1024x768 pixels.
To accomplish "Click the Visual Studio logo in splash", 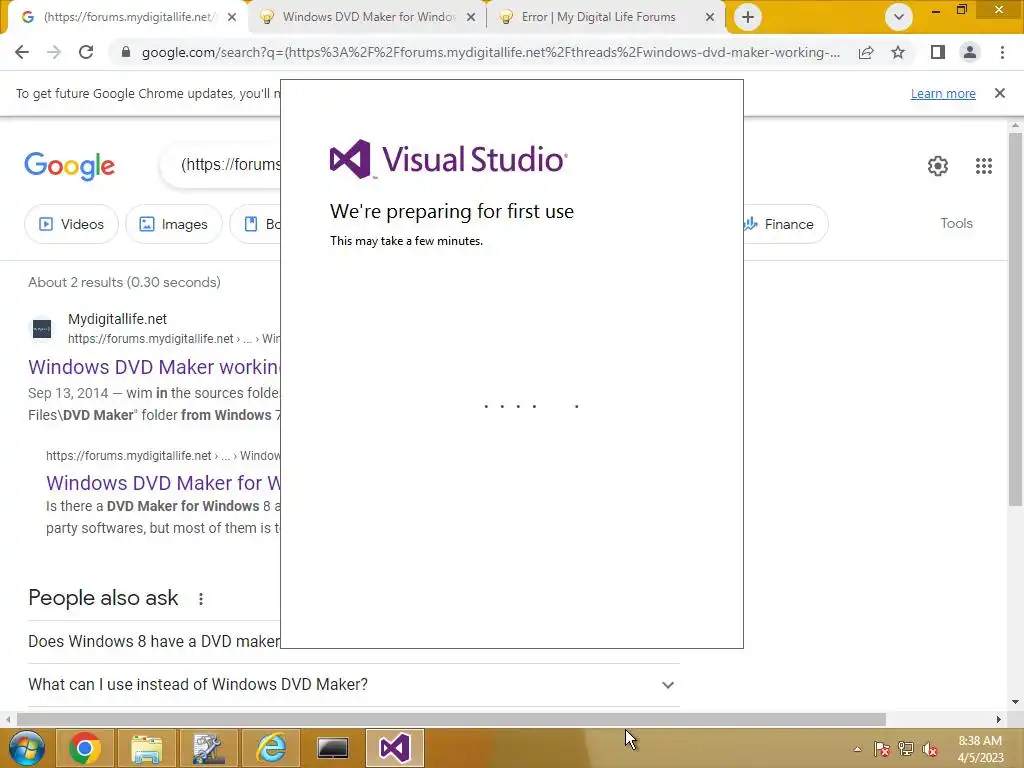I will point(449,159).
